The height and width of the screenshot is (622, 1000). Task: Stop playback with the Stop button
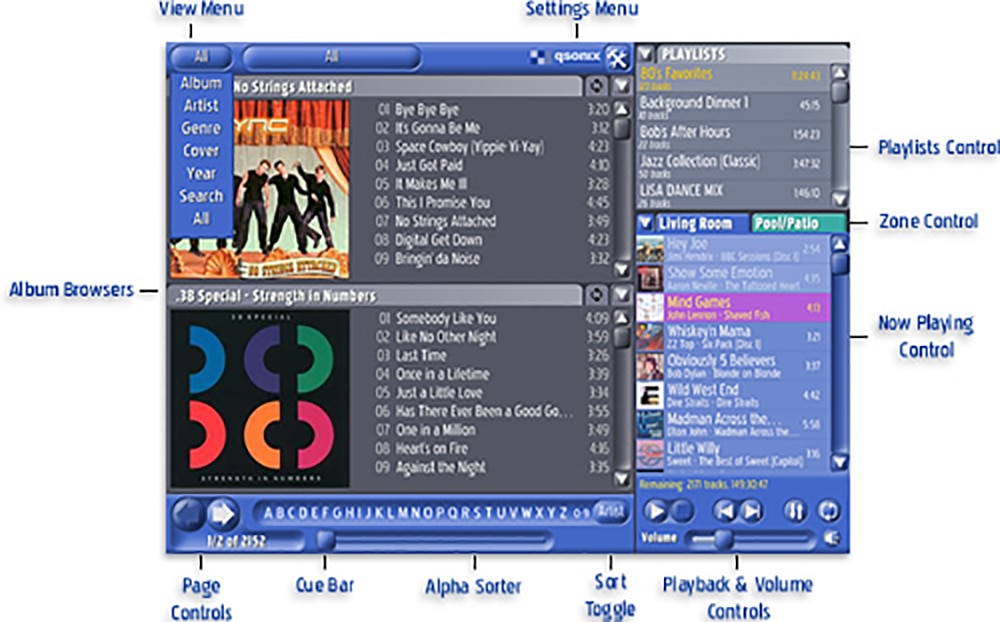(x=682, y=511)
